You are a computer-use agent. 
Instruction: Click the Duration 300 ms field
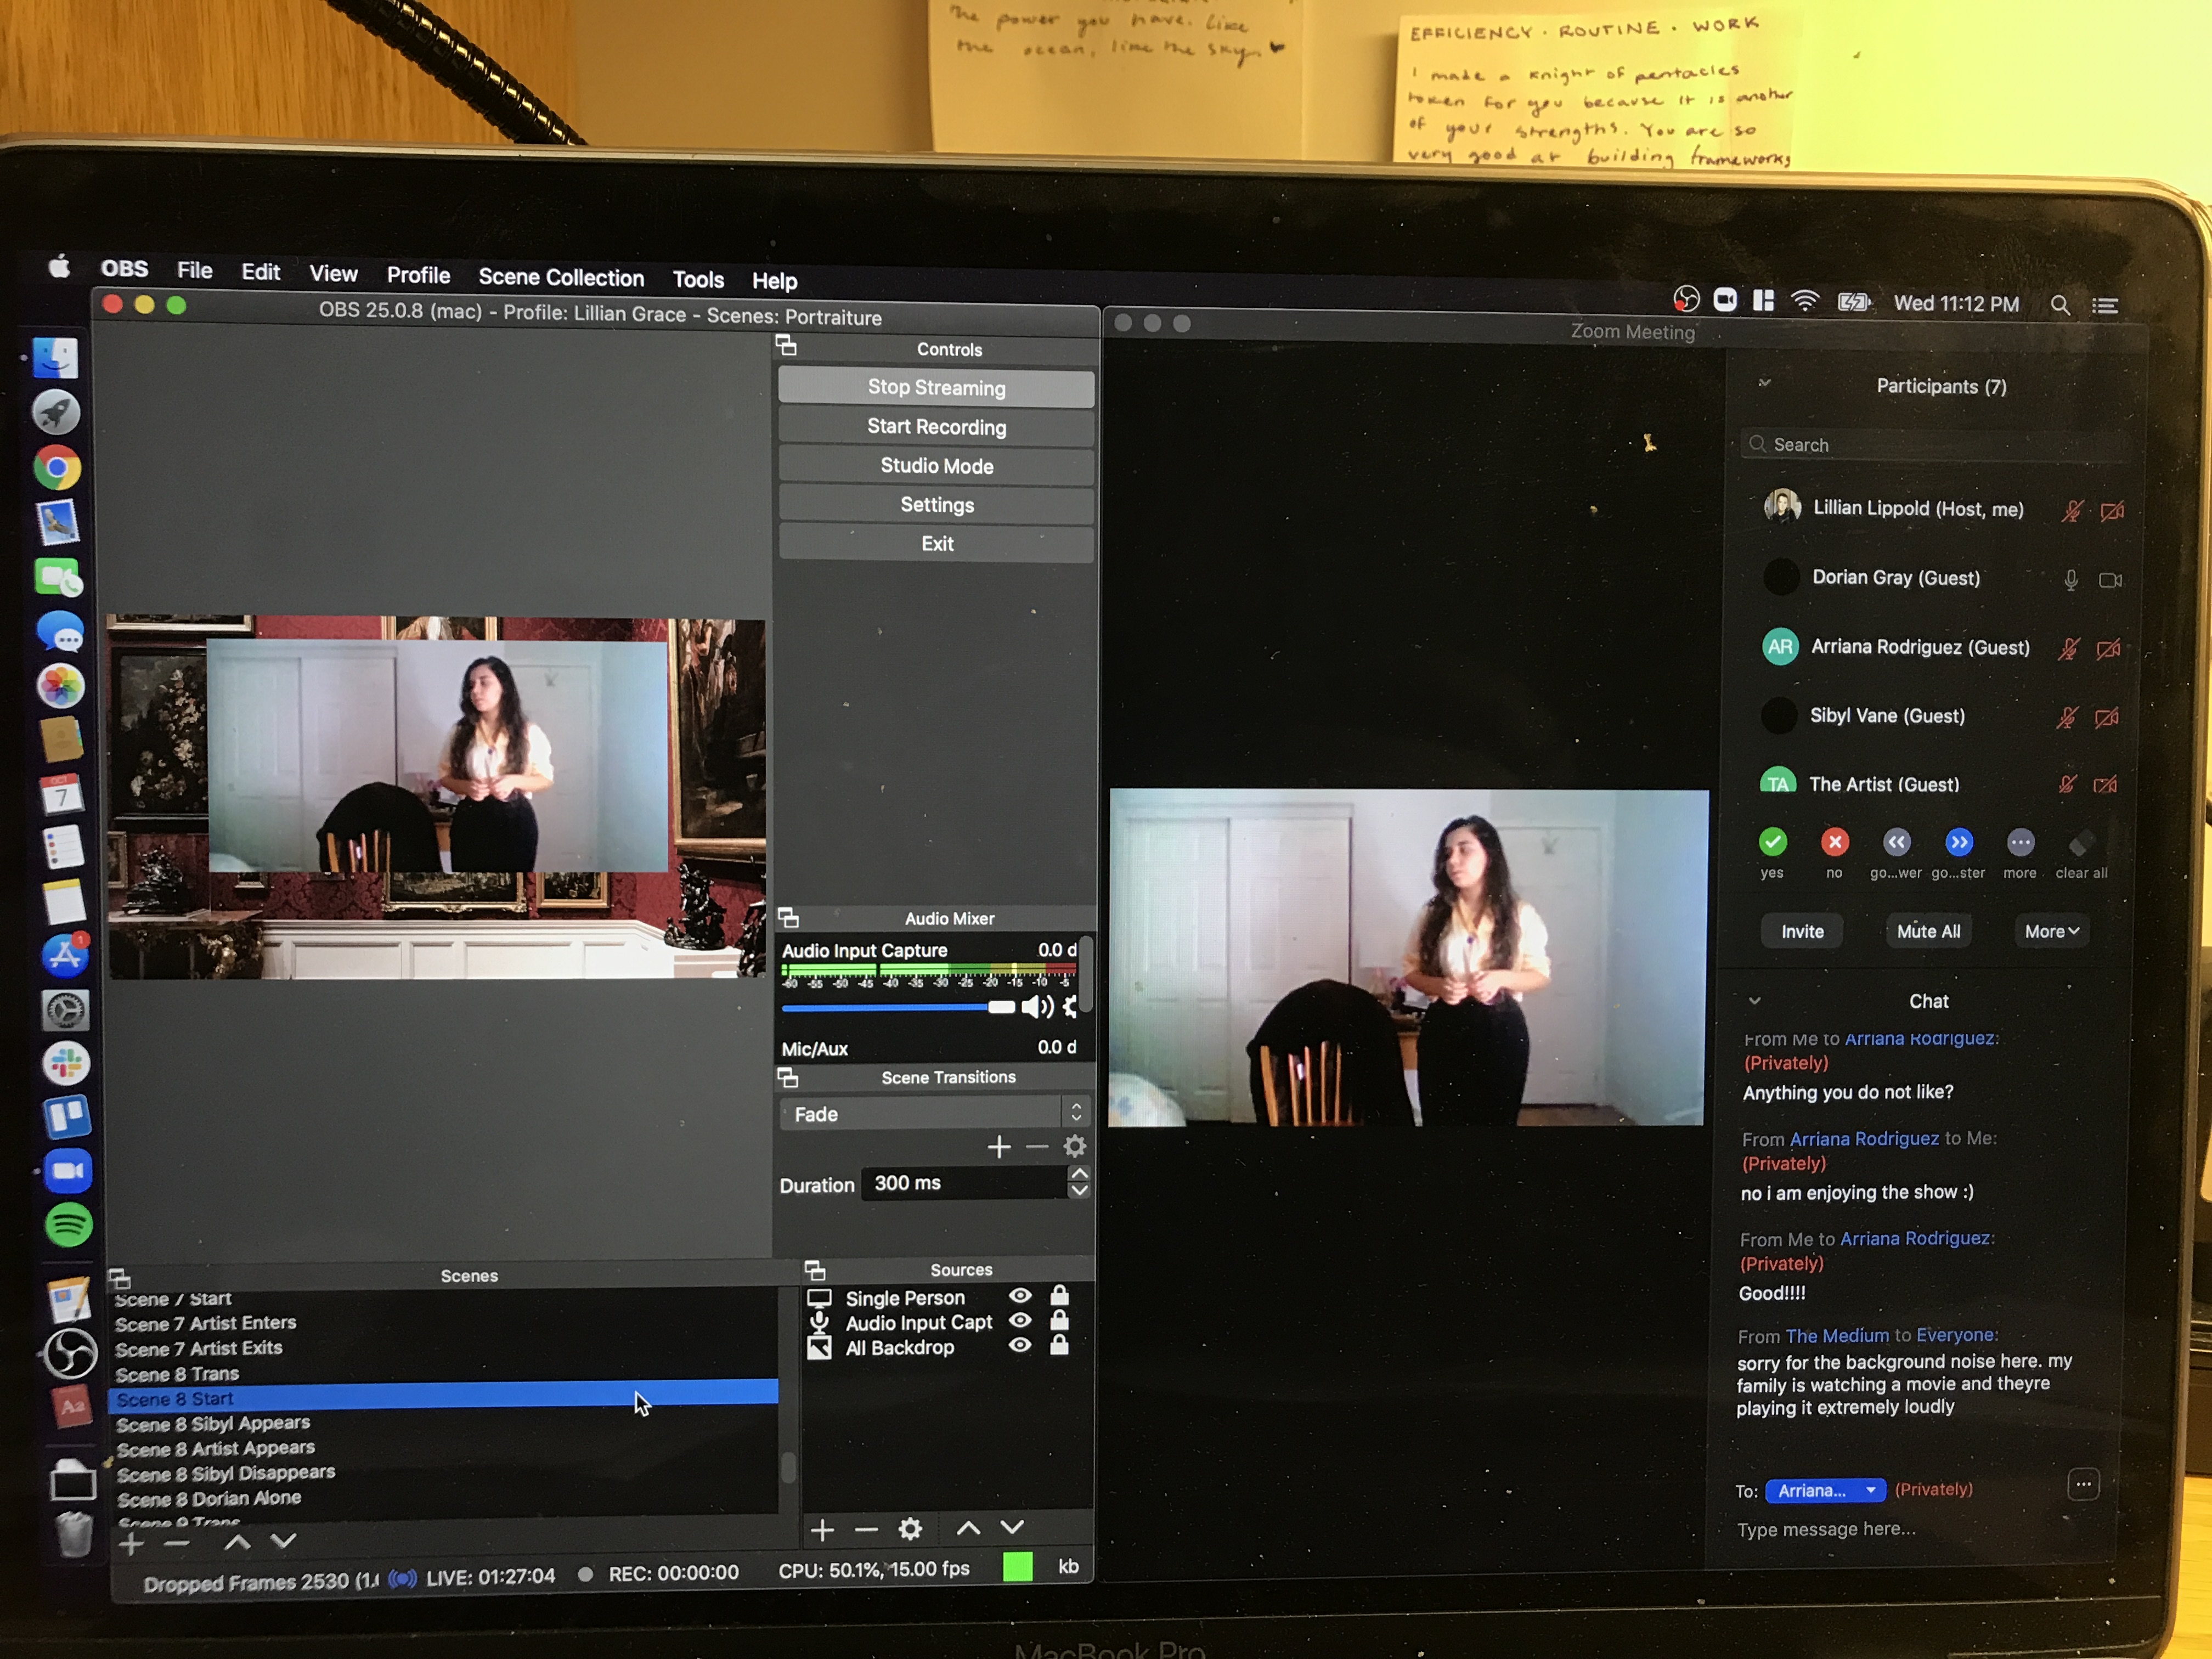click(964, 1183)
